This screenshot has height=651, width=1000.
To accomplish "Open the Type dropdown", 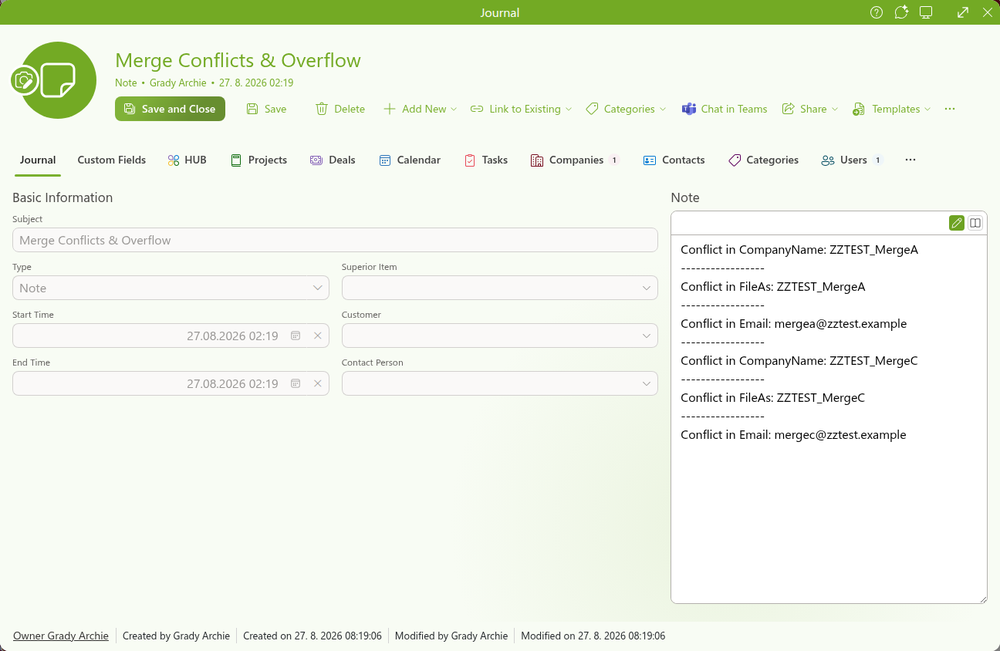I will click(x=171, y=288).
